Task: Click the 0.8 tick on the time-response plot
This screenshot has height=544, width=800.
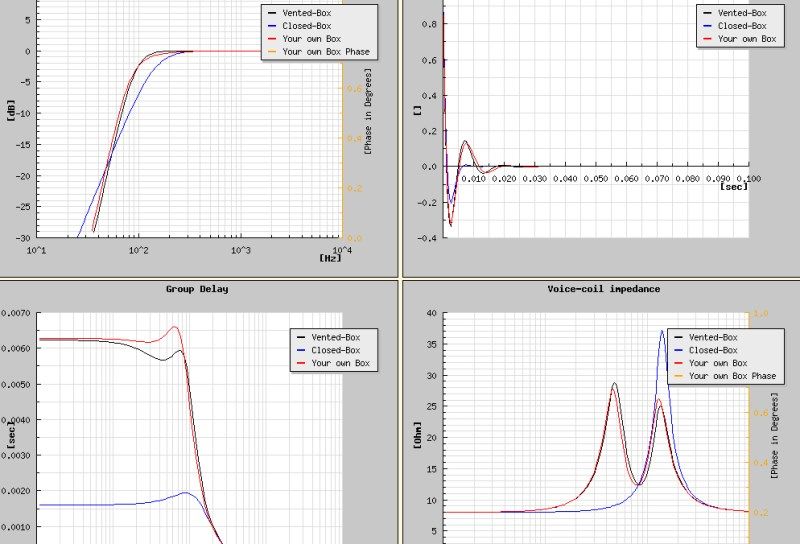Action: [430, 24]
